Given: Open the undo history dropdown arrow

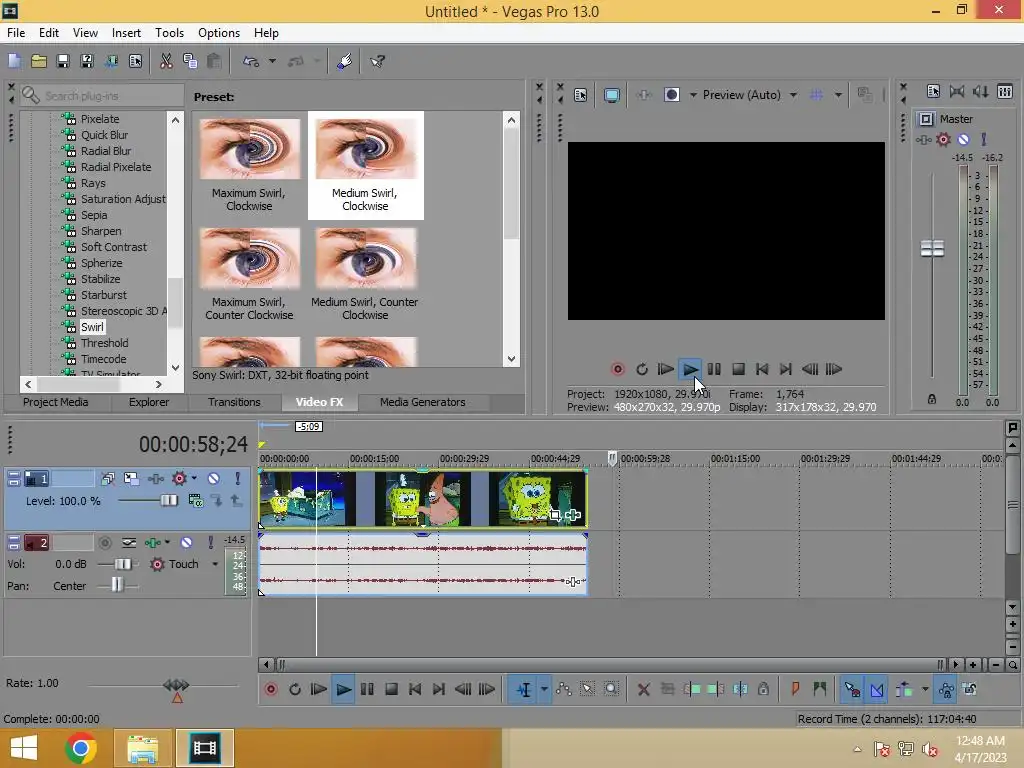Looking at the screenshot, I should 272,61.
